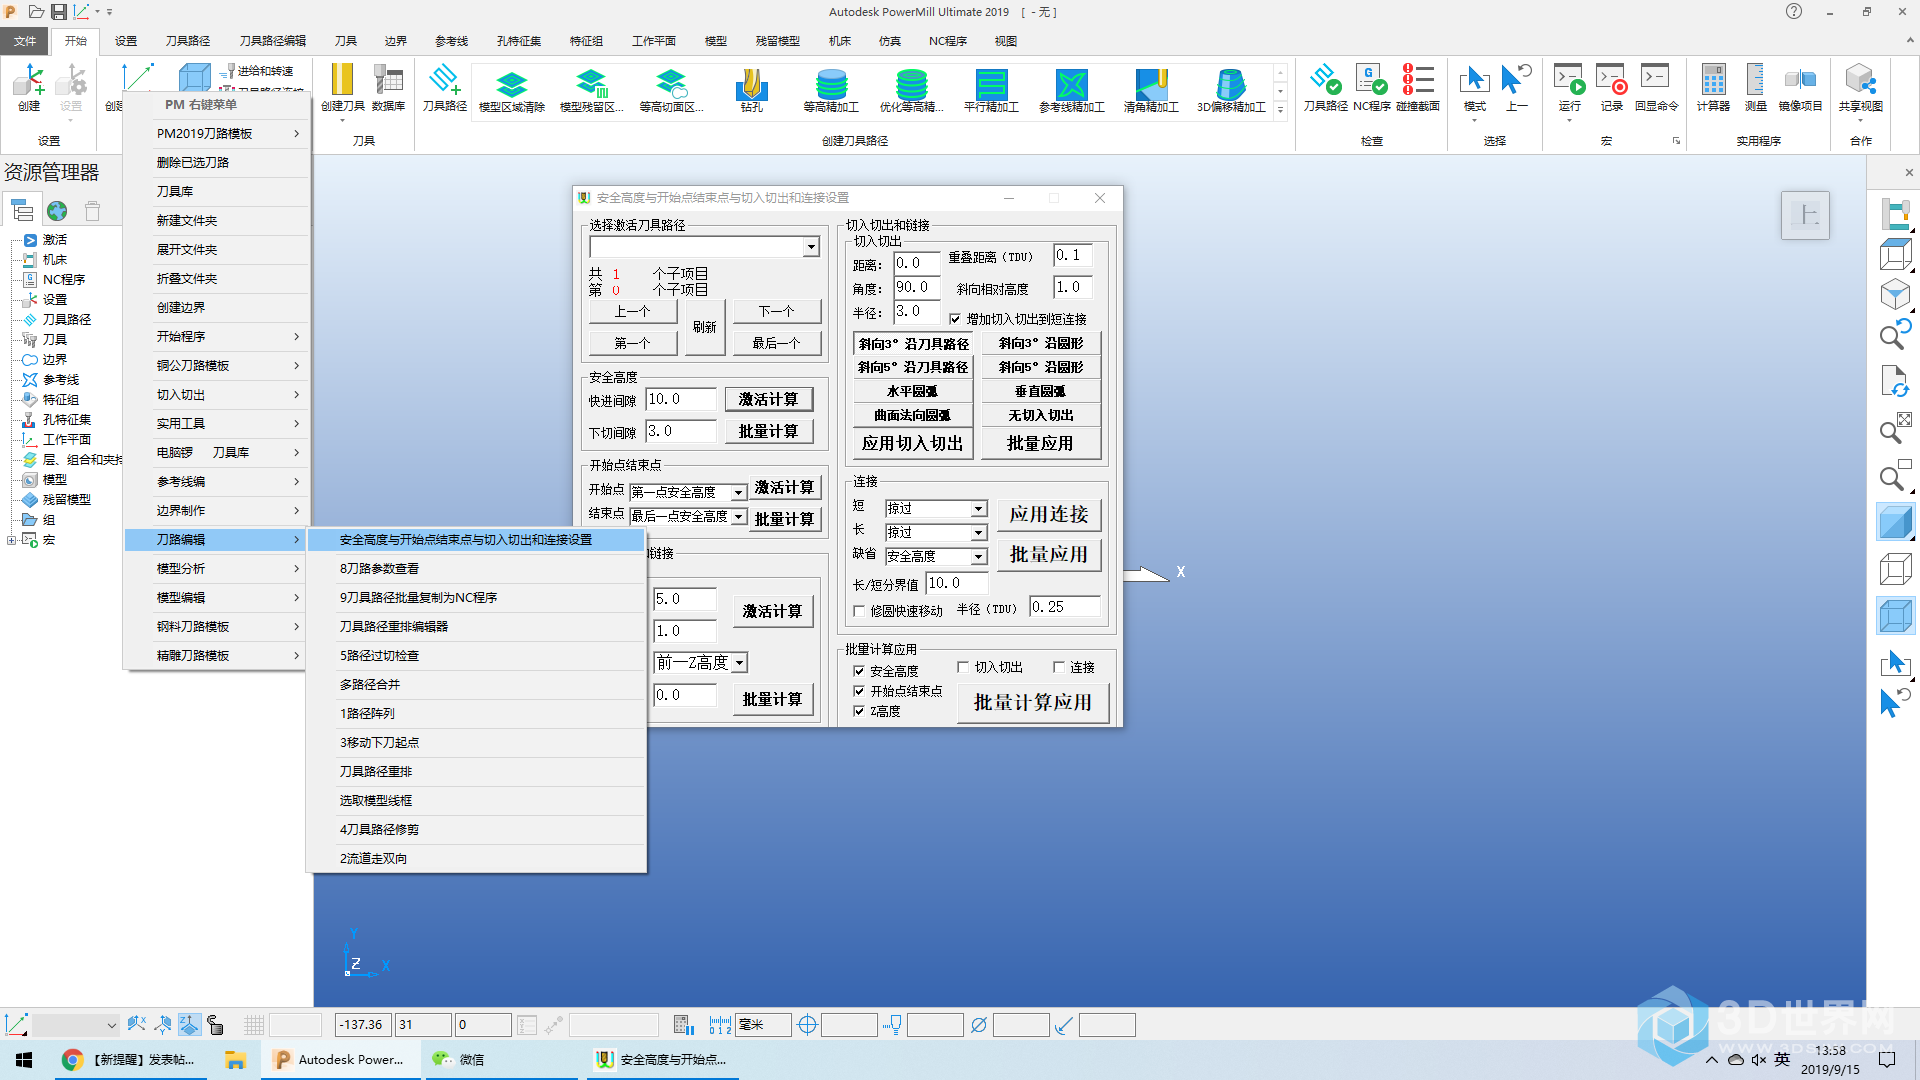
Task: Click the 应用切入切出 button
Action: [912, 443]
